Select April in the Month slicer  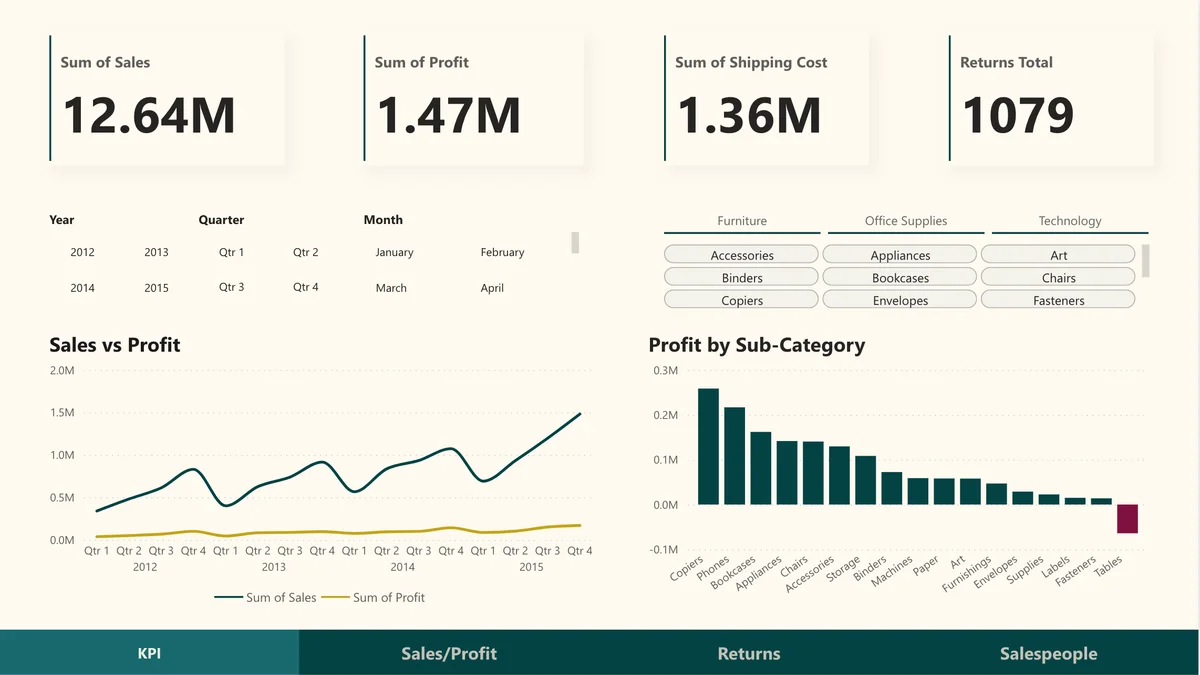[492, 287]
